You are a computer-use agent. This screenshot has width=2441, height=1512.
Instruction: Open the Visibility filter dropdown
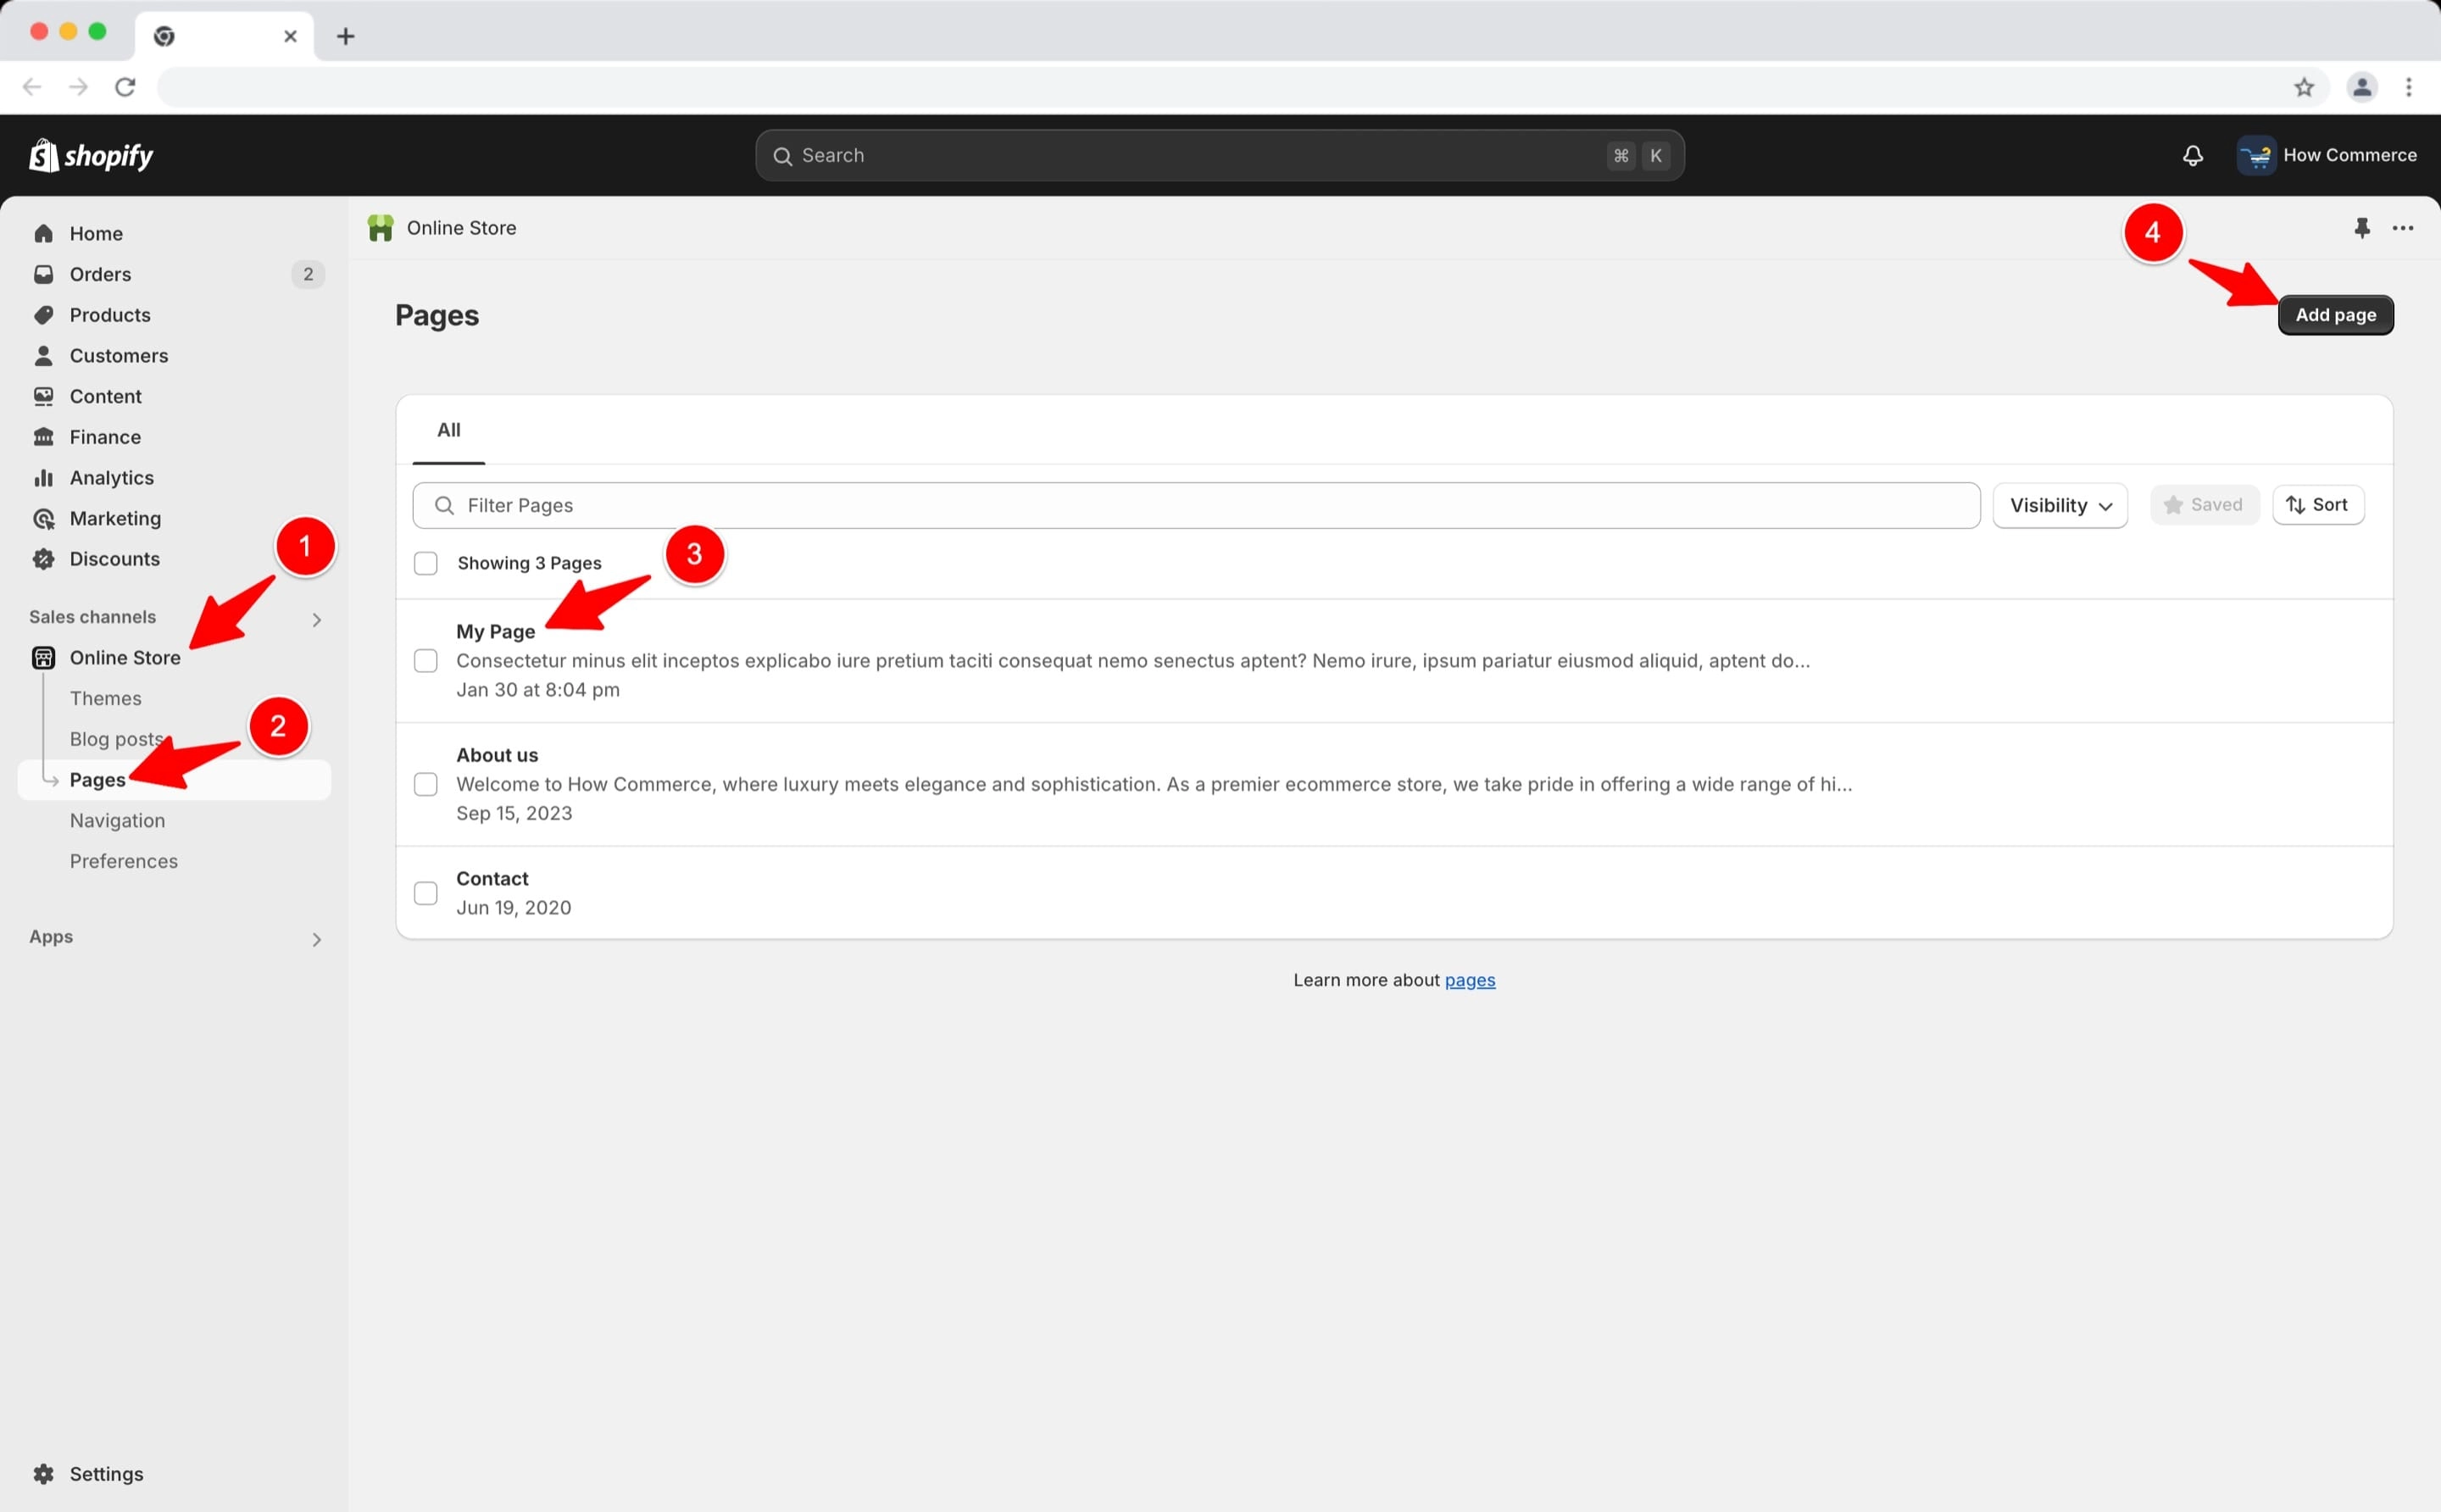point(2060,505)
